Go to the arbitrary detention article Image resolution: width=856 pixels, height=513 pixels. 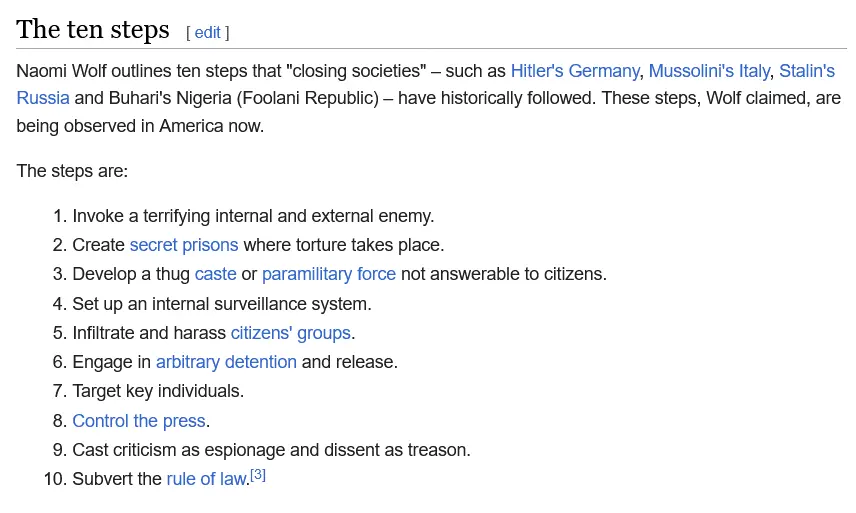(226, 362)
